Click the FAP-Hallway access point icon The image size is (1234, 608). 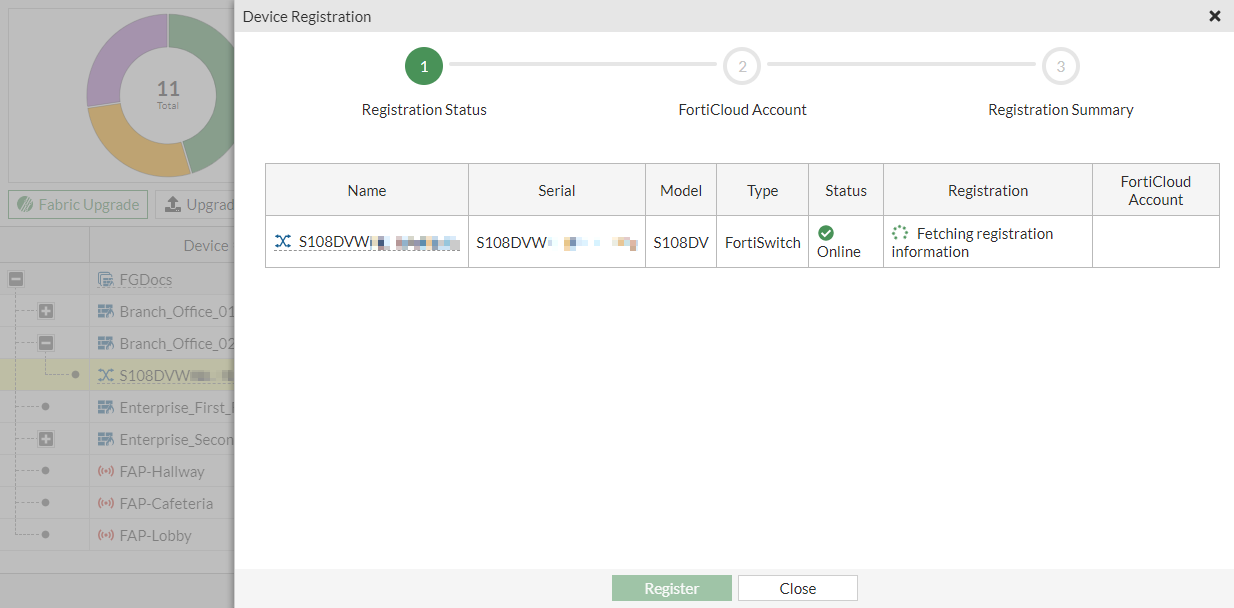click(105, 471)
